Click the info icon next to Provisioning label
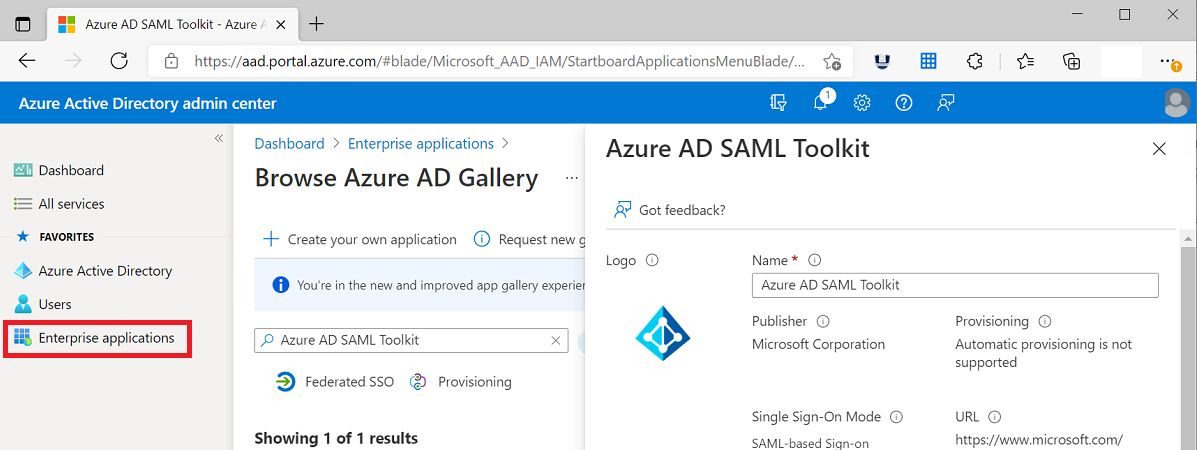This screenshot has height=450, width=1197. [1045, 321]
